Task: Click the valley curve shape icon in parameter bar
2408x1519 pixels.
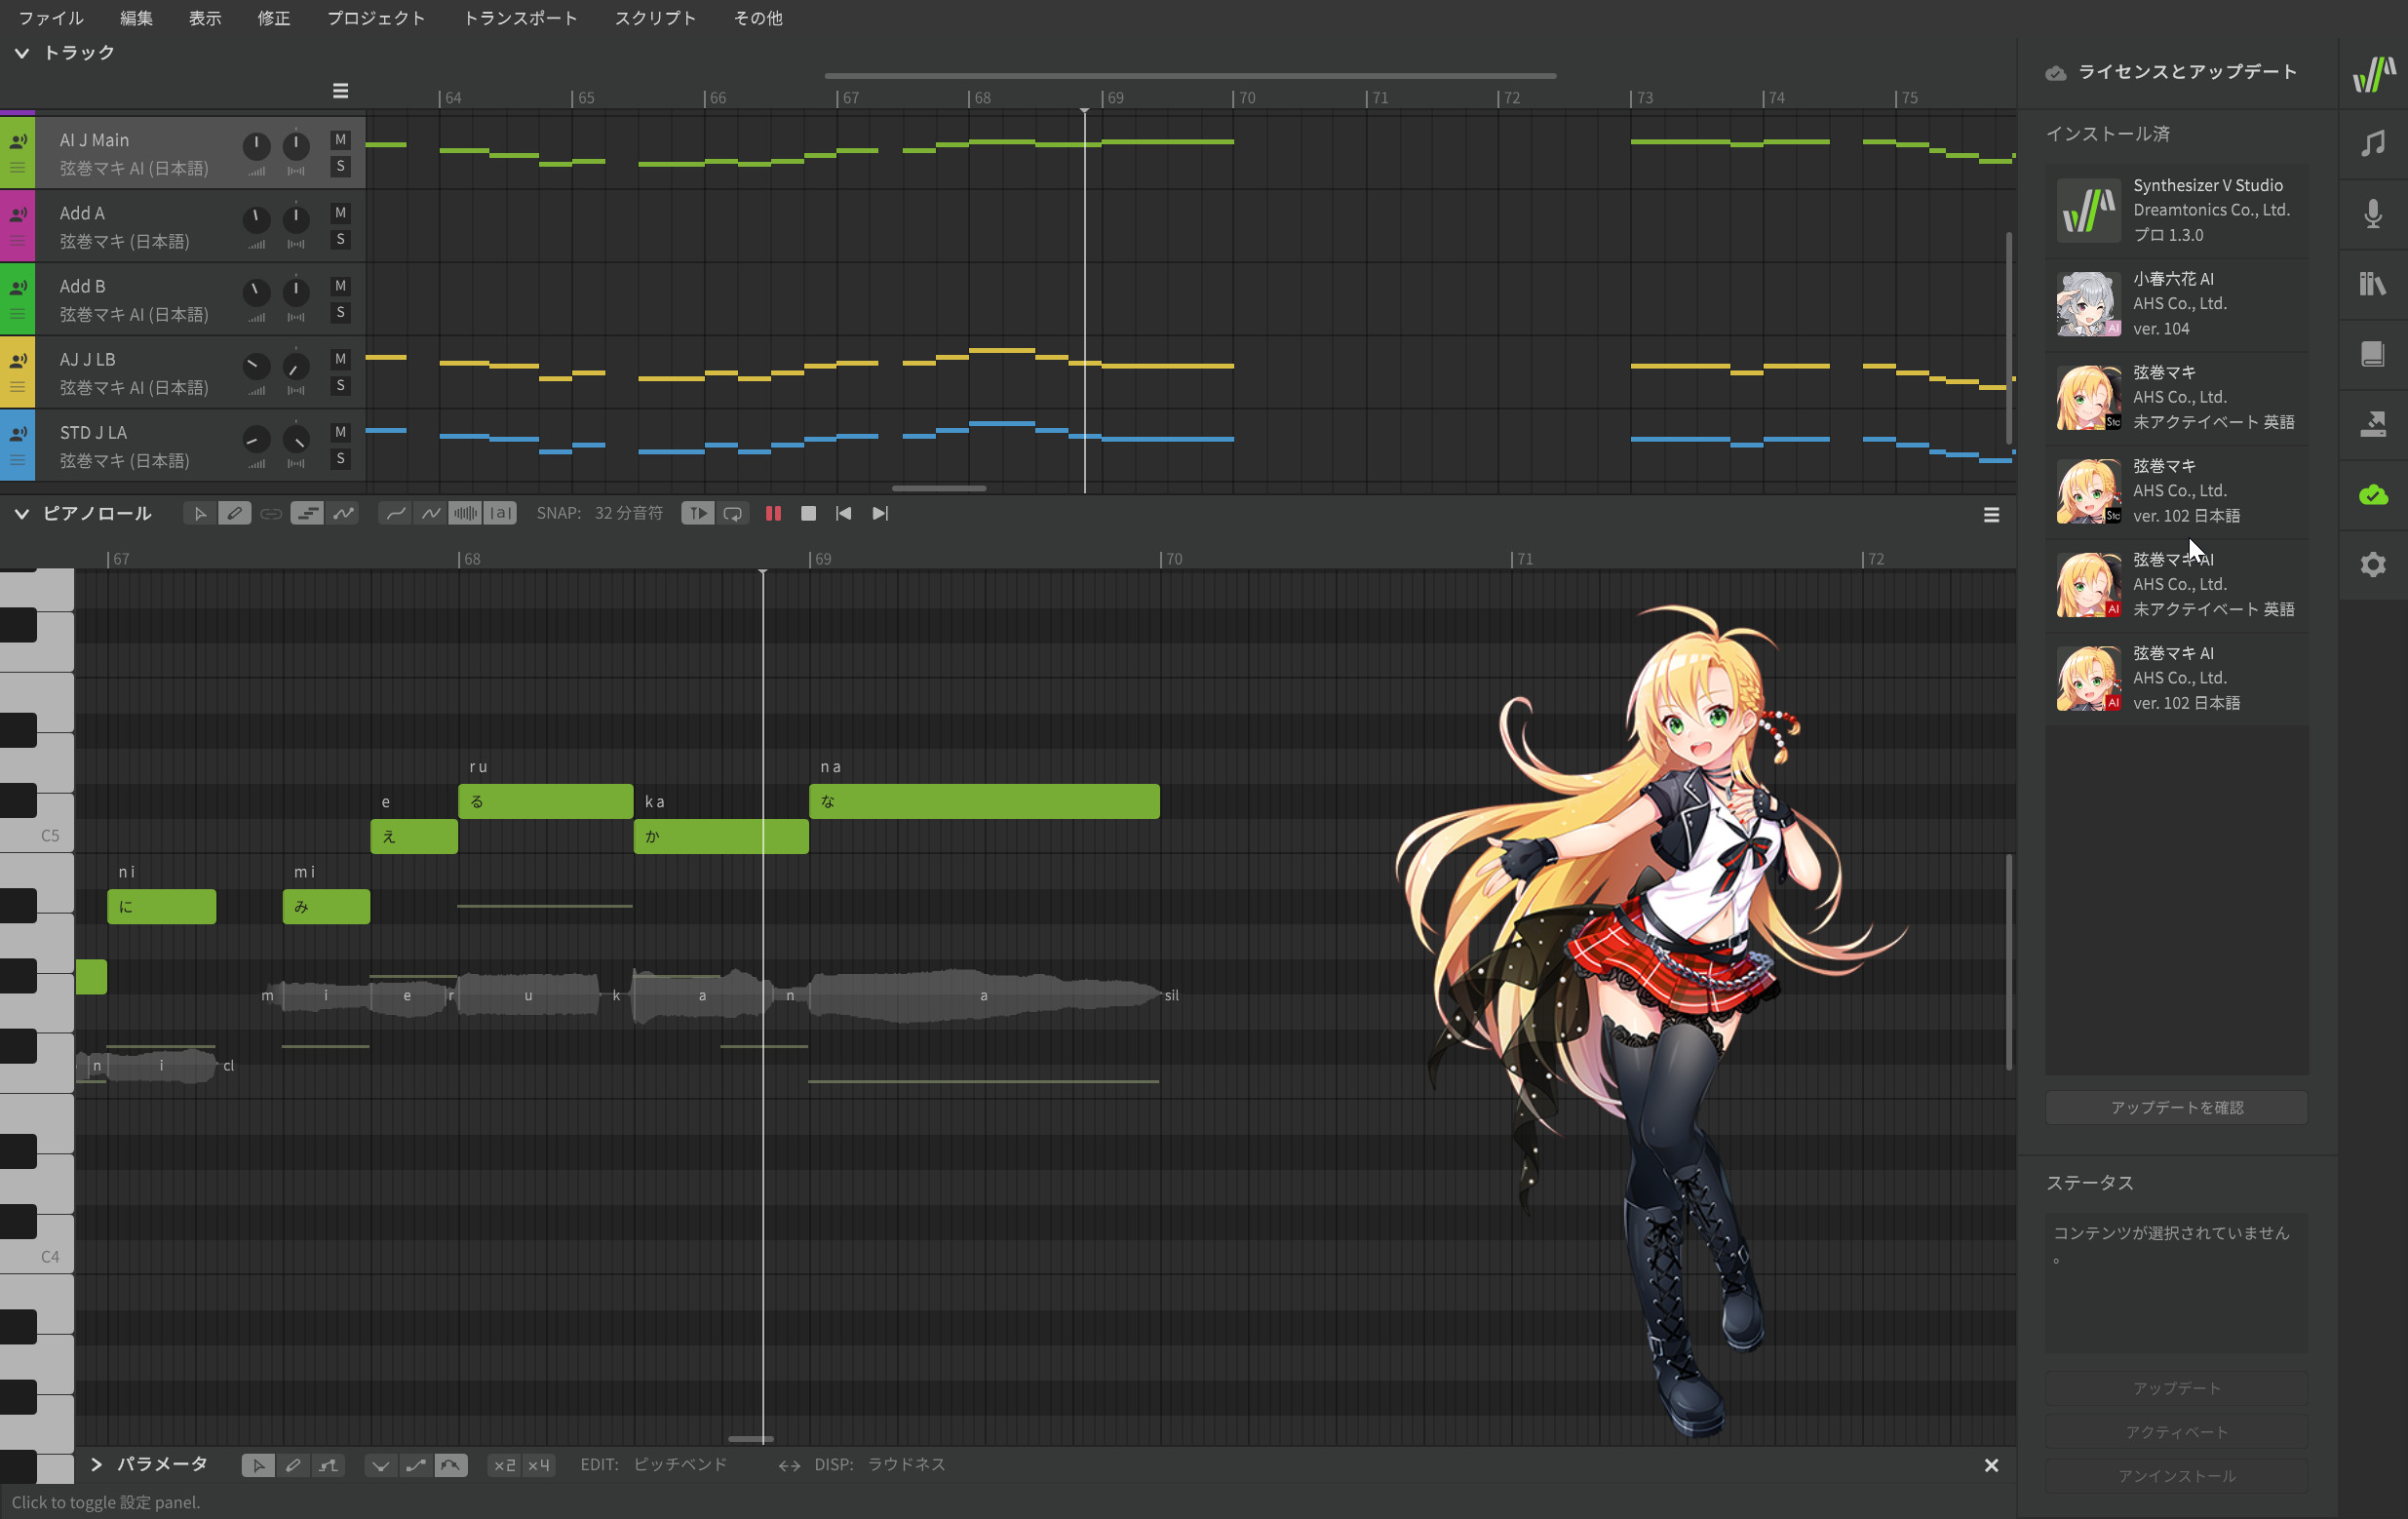Action: [x=381, y=1465]
